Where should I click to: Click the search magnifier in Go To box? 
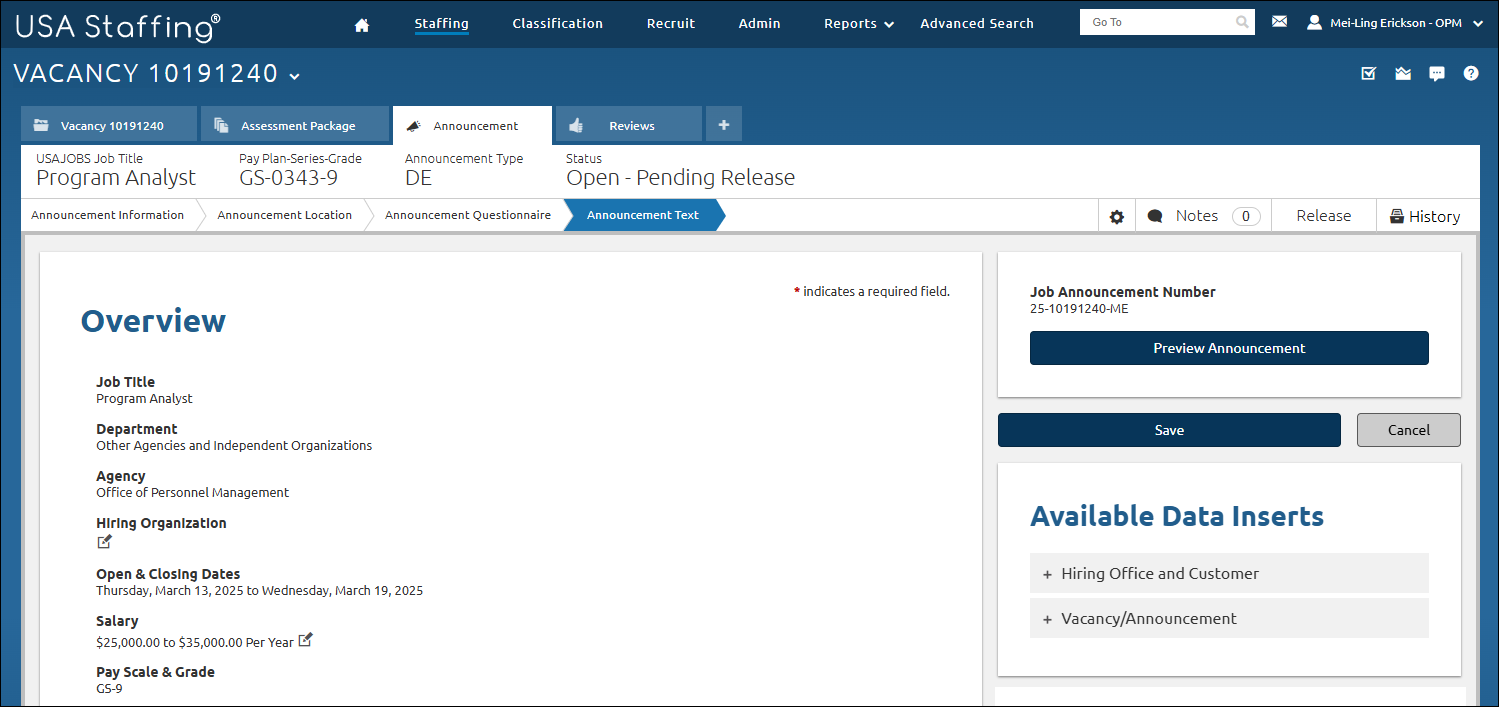pos(1241,22)
